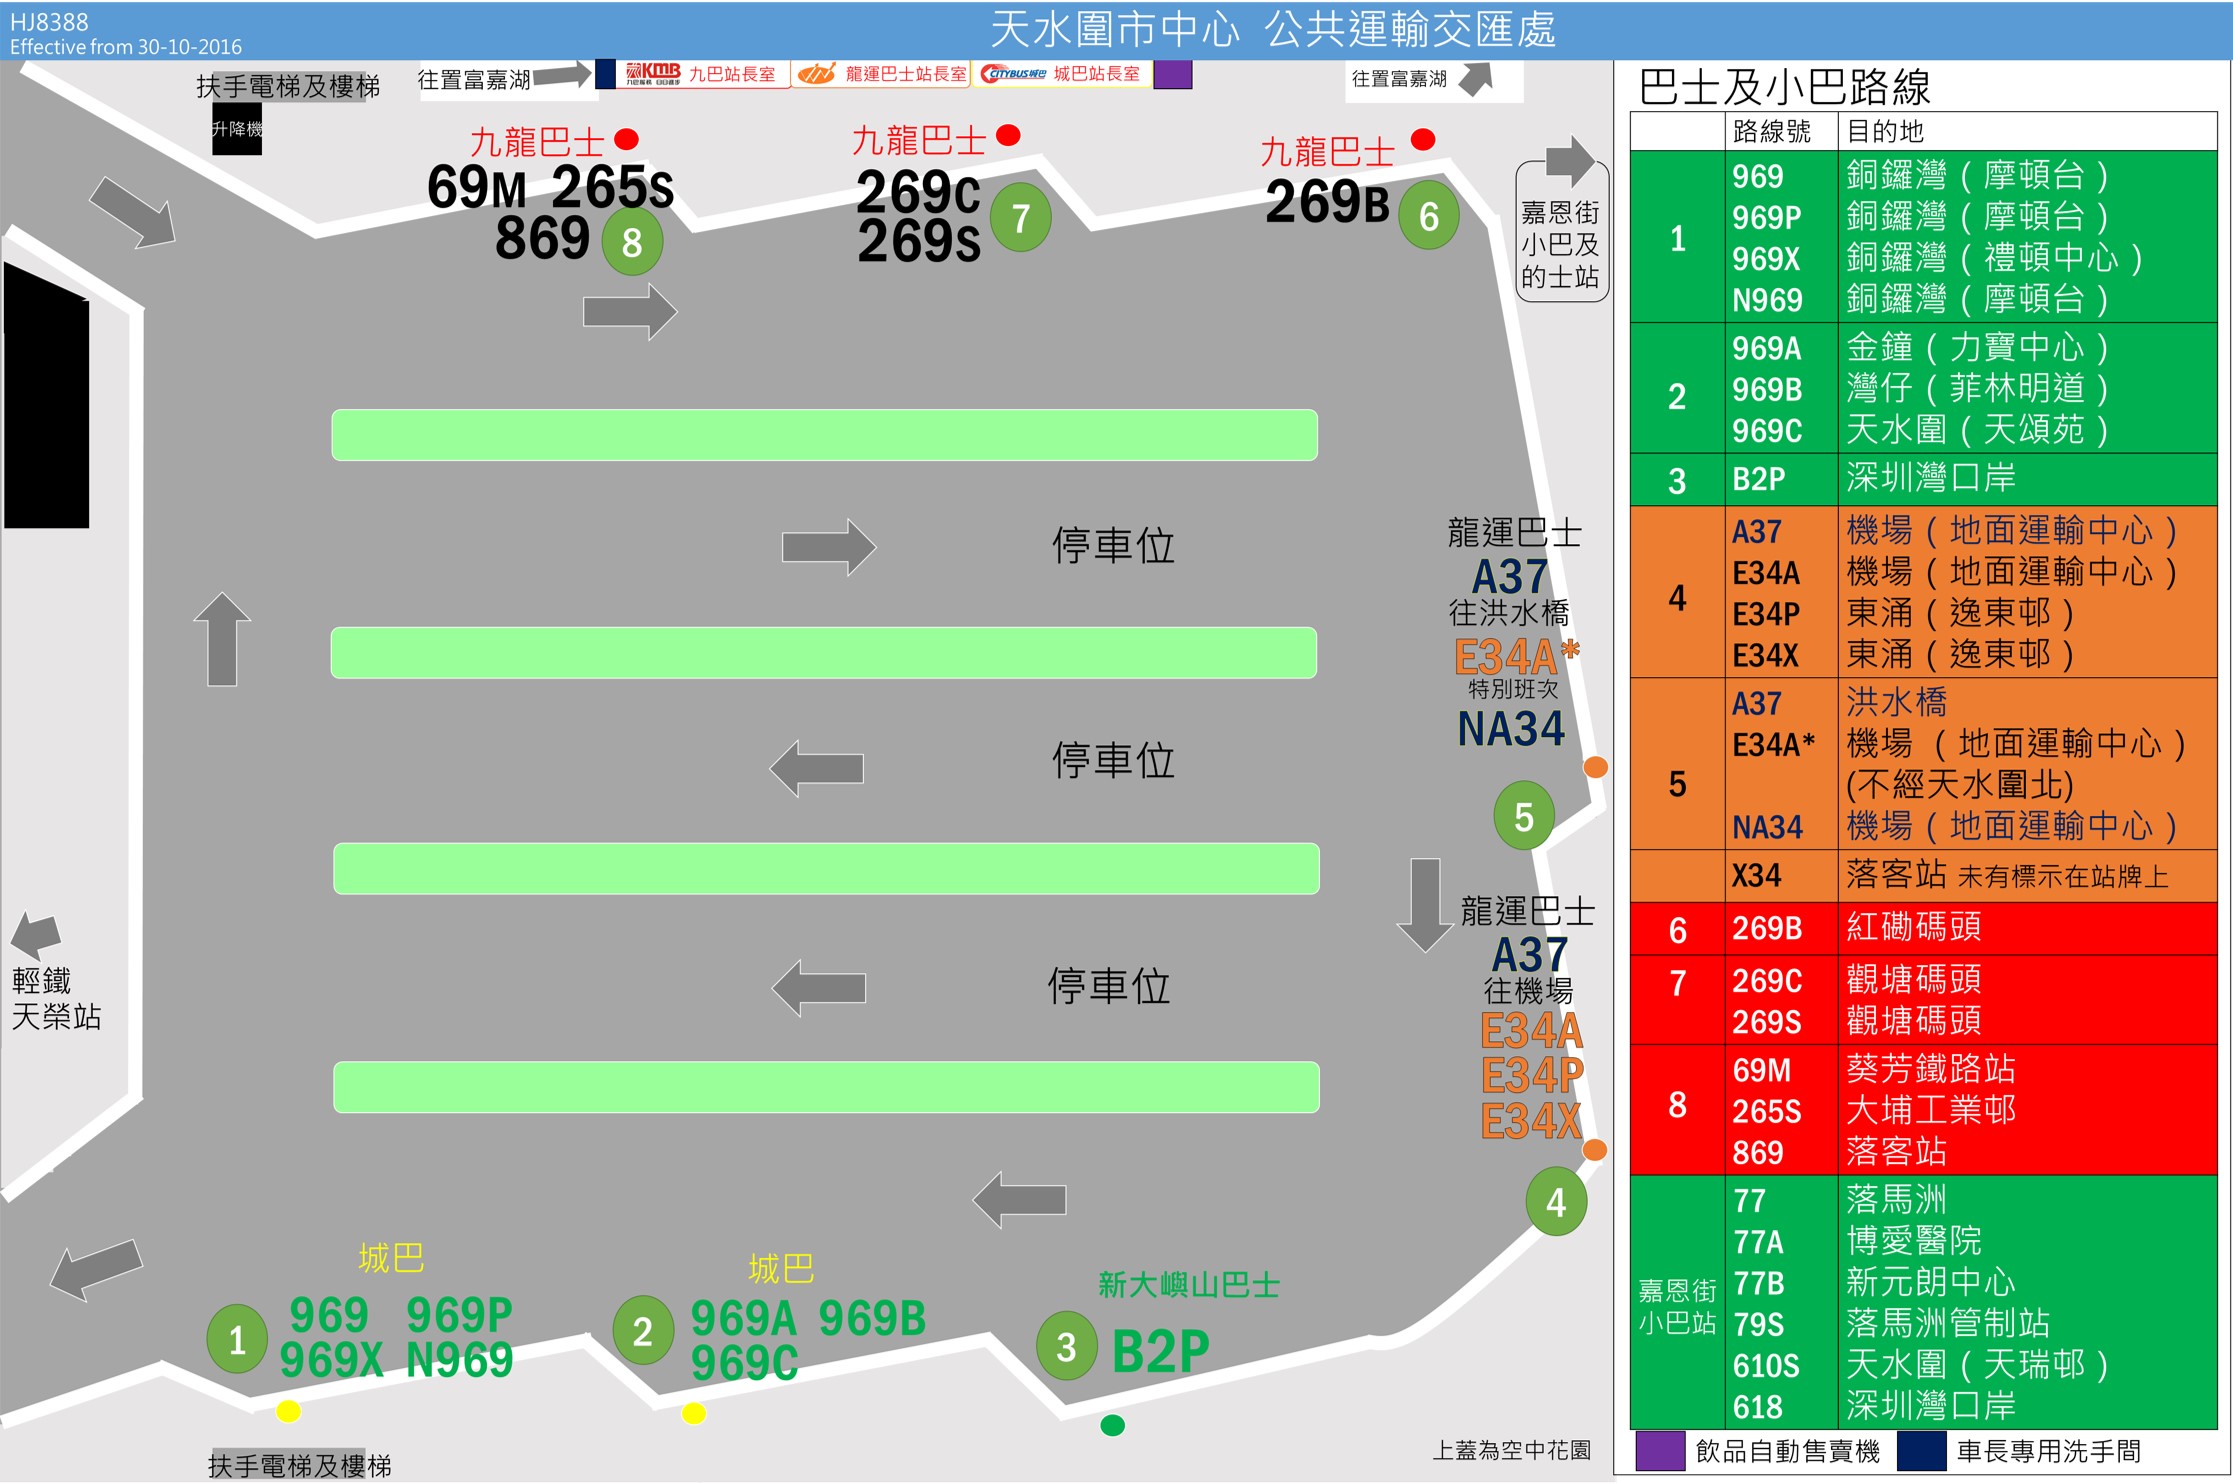
Task: Click the X34 落客站 row
Action: point(1924,876)
